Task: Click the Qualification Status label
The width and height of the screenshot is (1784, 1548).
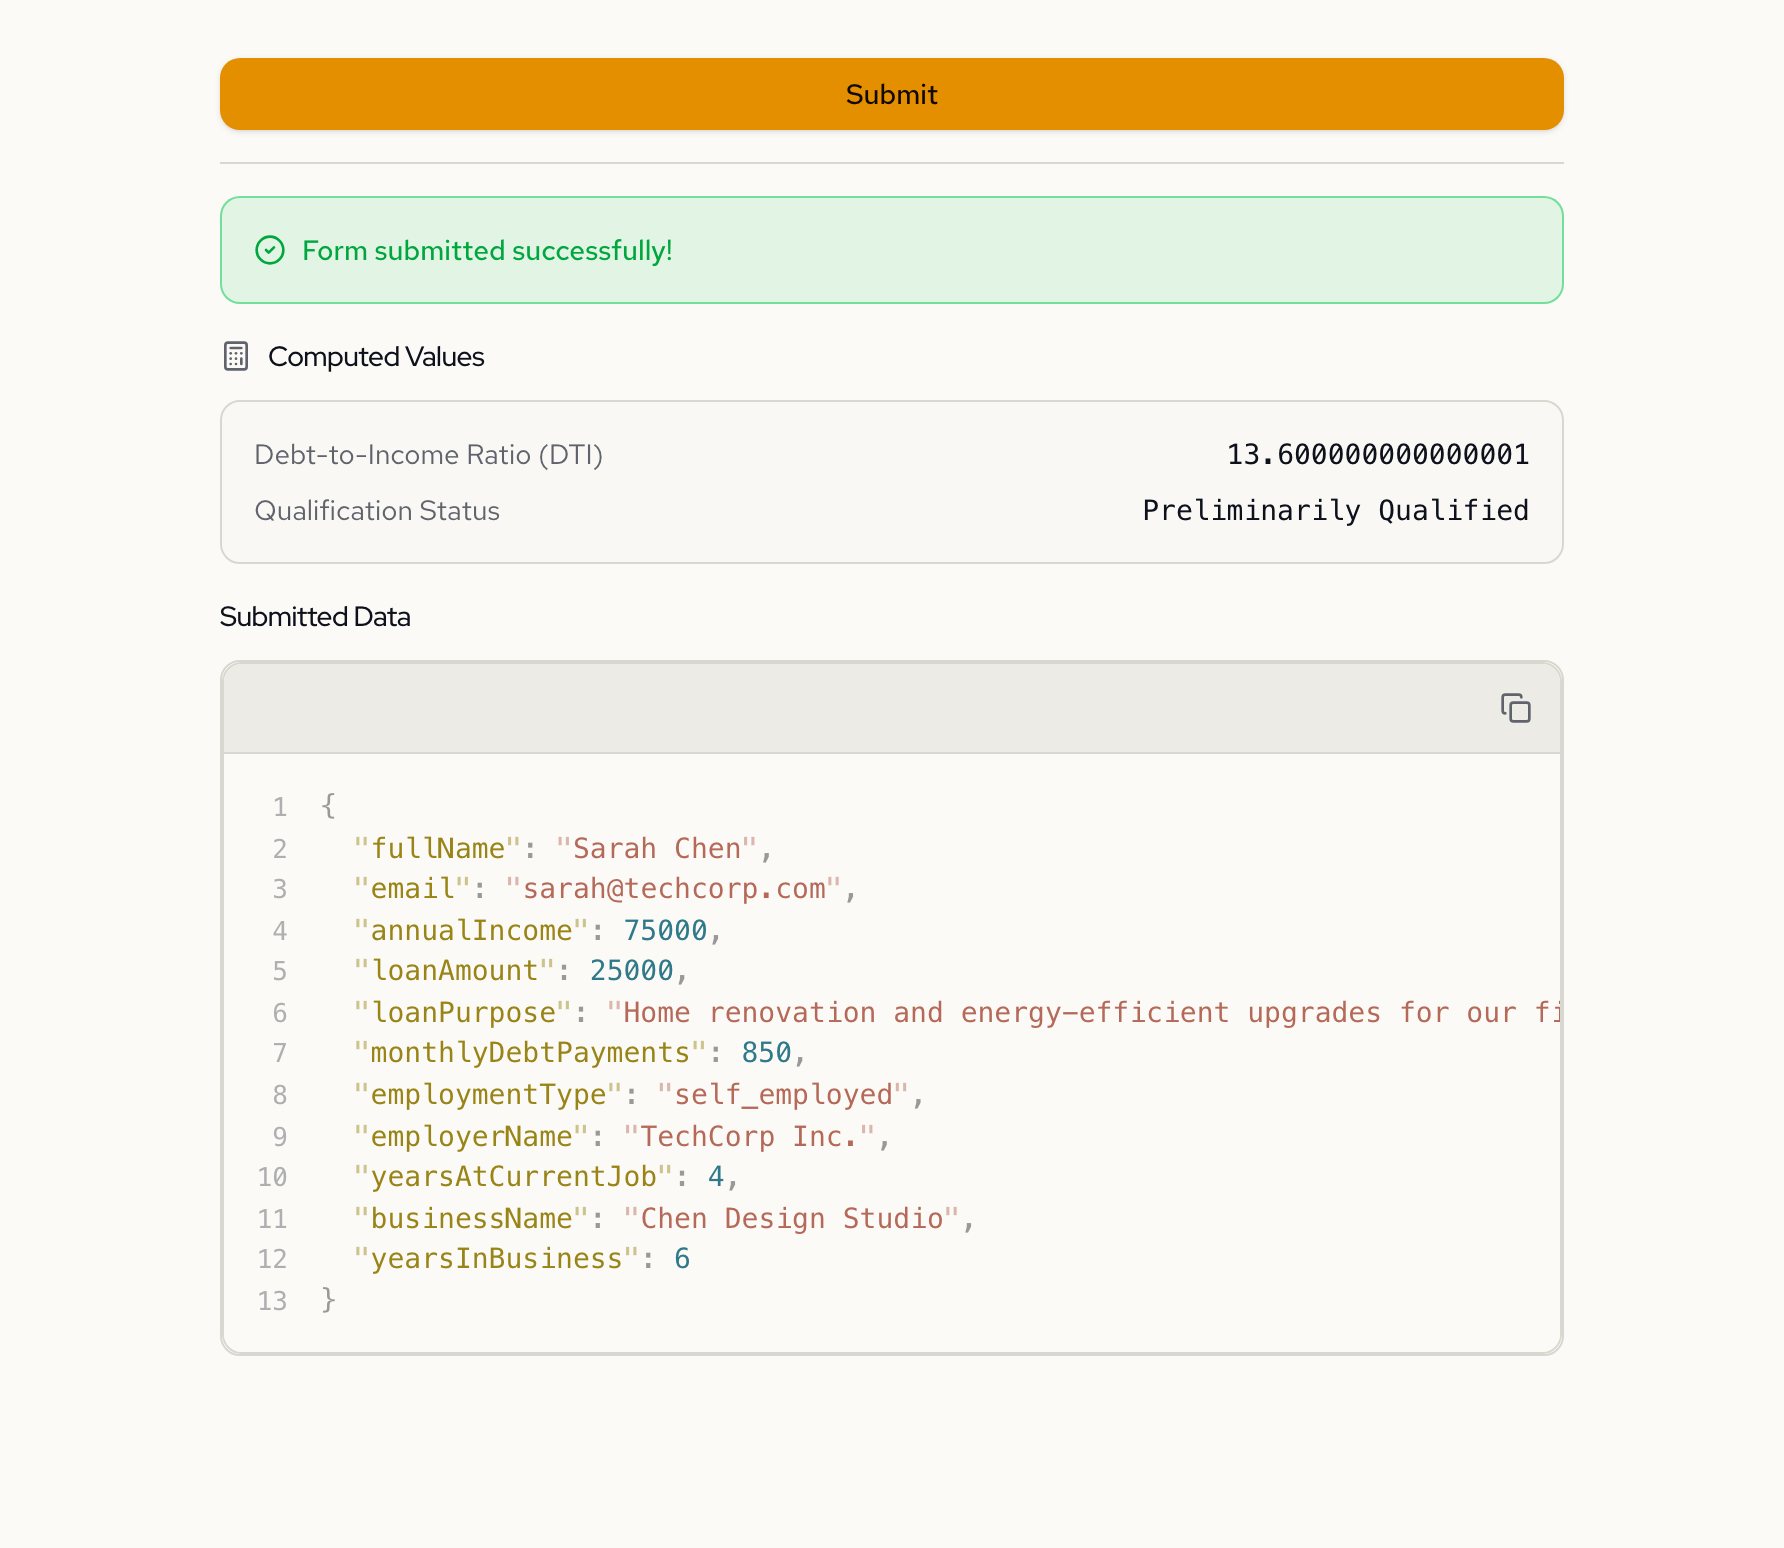Action: click(377, 511)
